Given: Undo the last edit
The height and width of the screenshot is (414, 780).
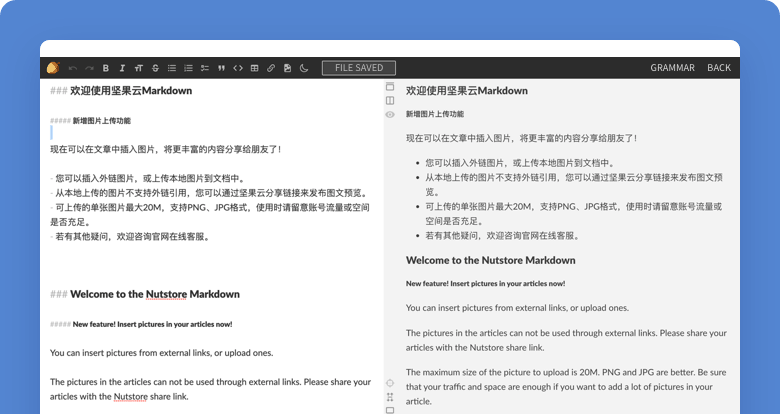Looking at the screenshot, I should (73, 68).
